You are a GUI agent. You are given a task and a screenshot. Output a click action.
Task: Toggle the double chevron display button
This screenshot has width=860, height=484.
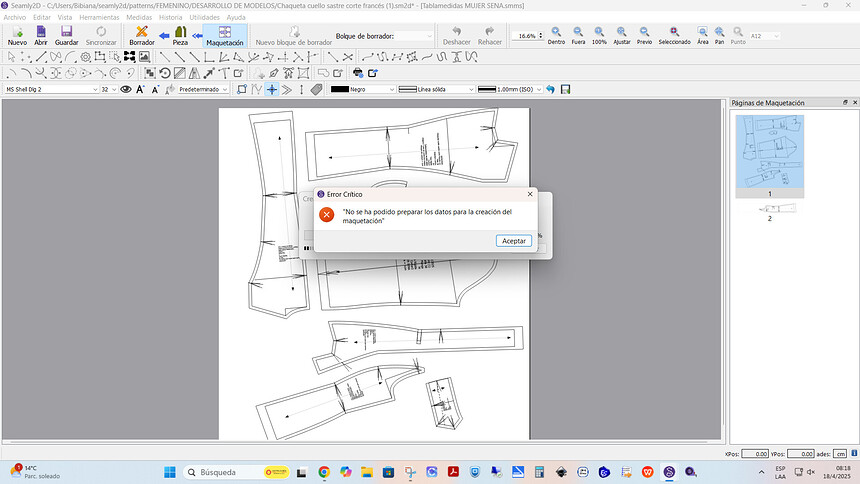[286, 89]
